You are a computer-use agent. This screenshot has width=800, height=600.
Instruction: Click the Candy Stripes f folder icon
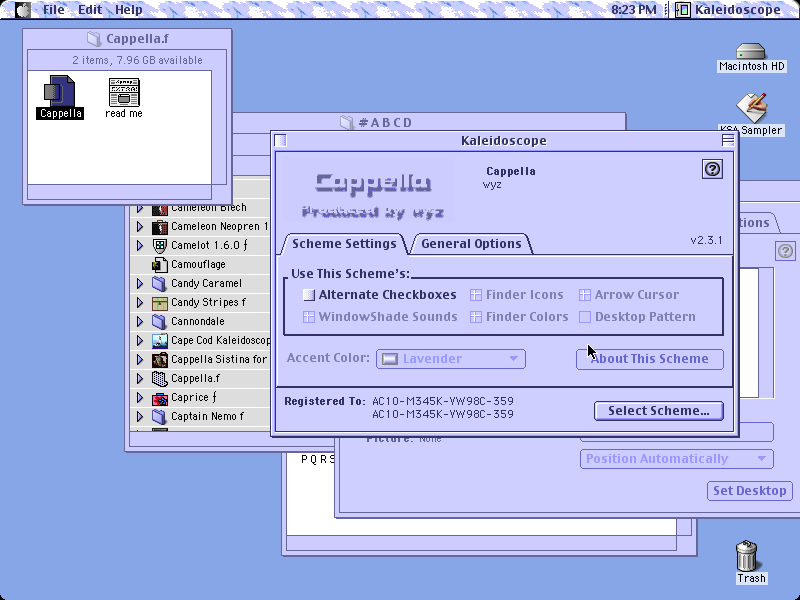coord(160,303)
